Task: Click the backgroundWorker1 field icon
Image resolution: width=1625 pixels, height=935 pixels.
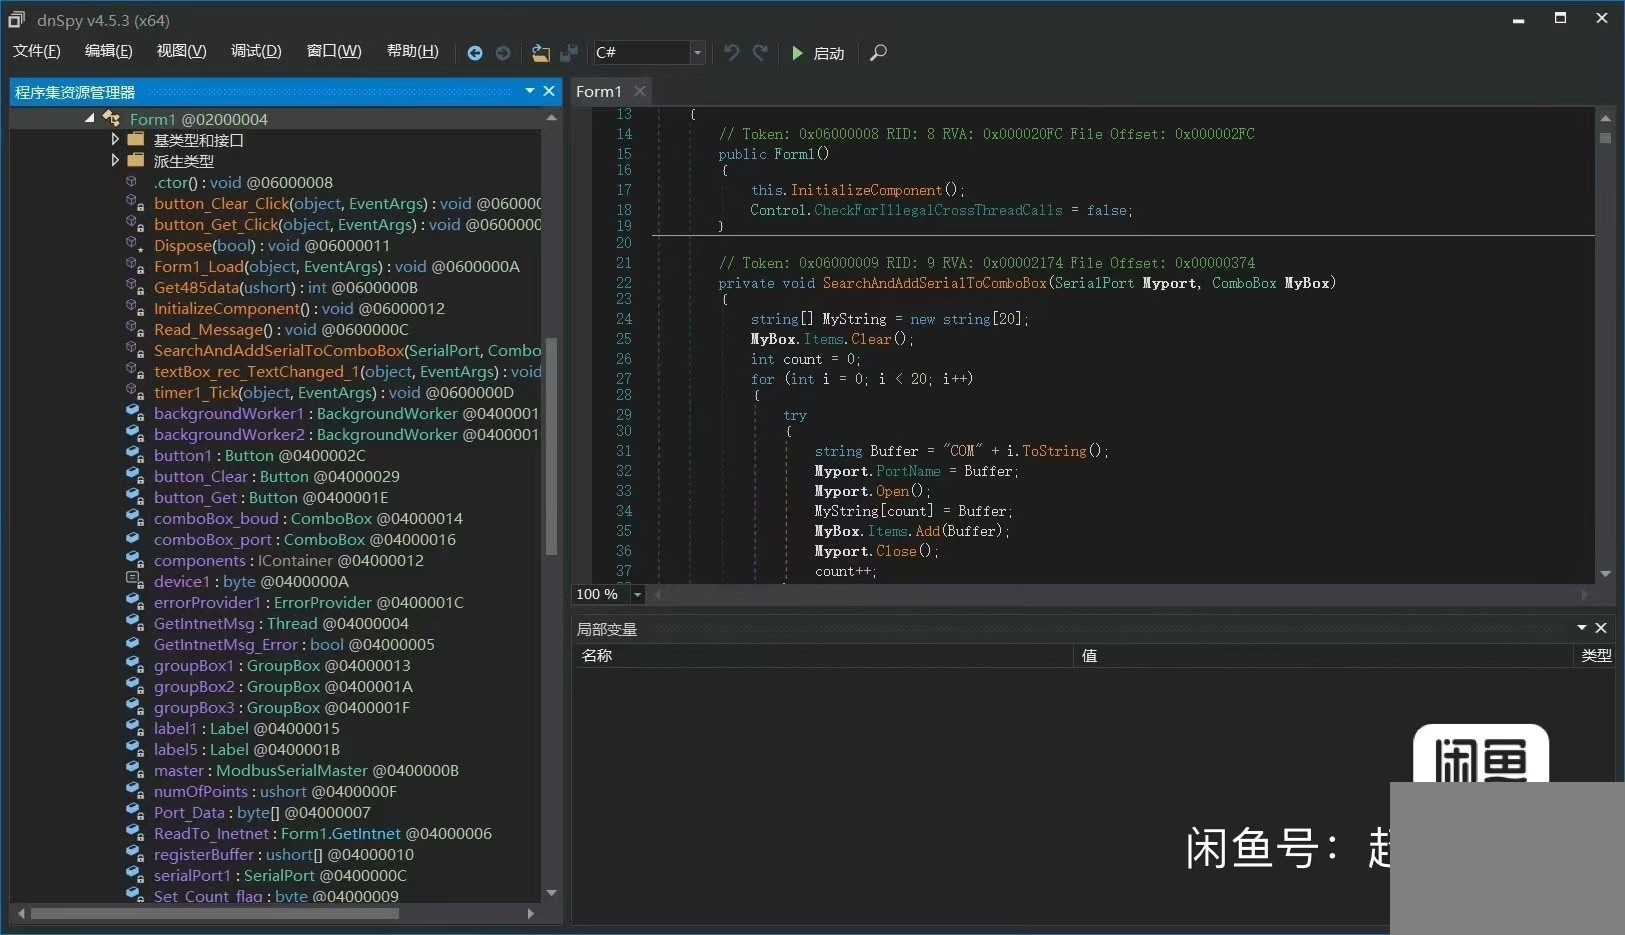Action: 135,413
